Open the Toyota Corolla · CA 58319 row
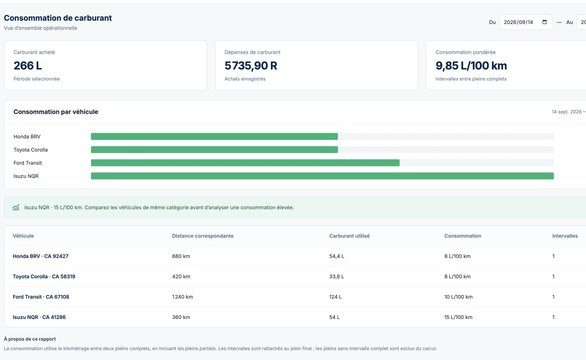586x360 pixels. [x=295, y=277]
